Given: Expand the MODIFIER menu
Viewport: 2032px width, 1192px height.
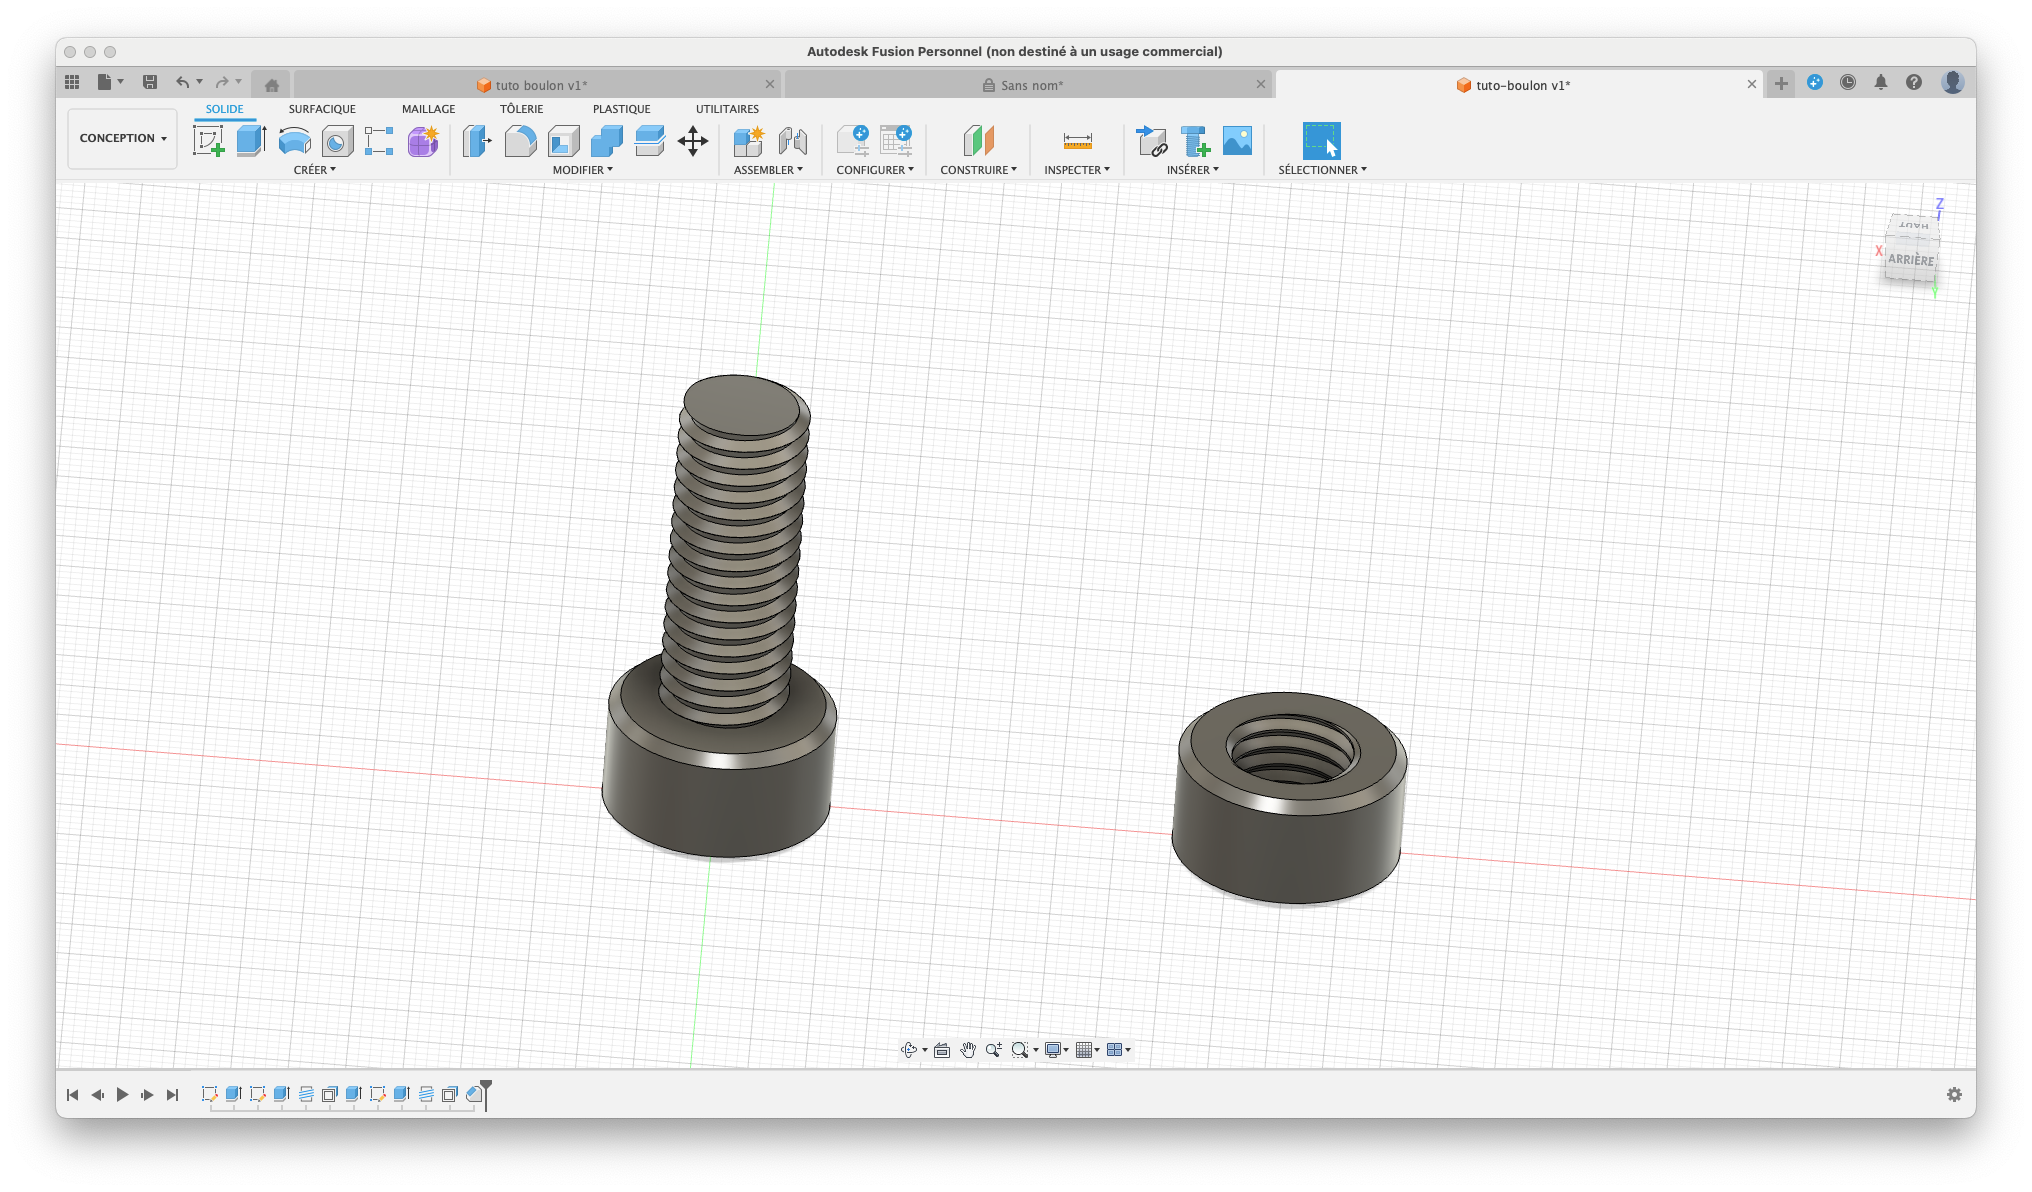Looking at the screenshot, I should [582, 170].
